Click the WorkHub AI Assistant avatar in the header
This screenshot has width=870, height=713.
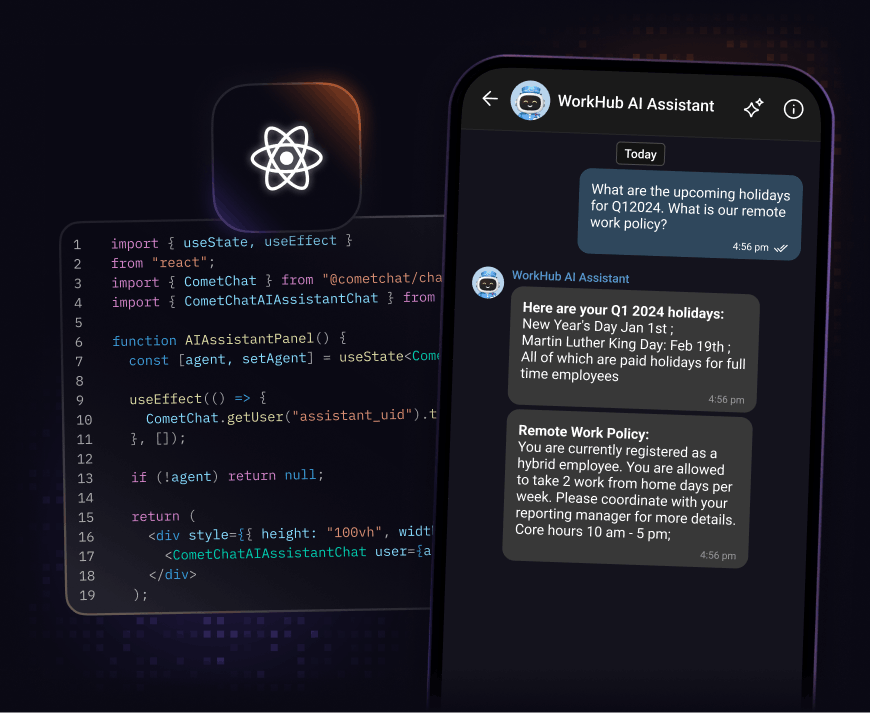(x=530, y=100)
